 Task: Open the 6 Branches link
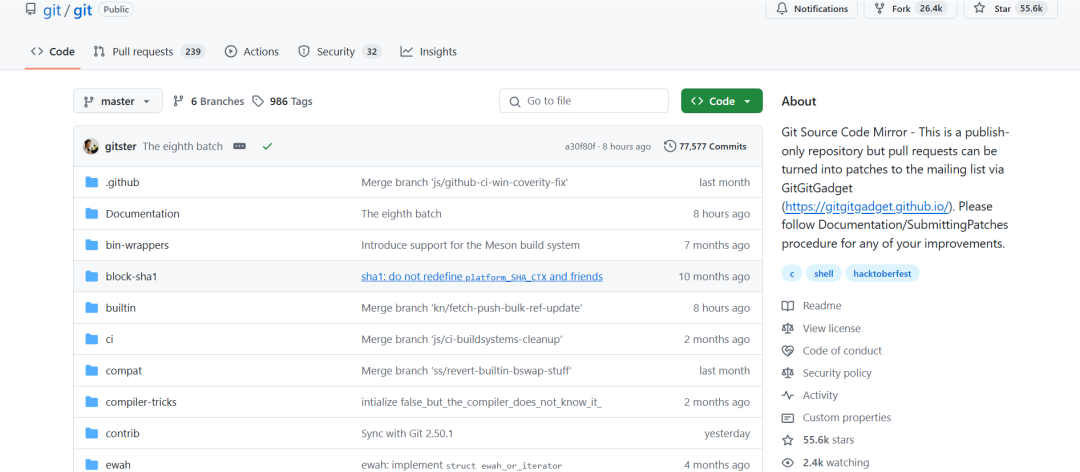coord(209,101)
